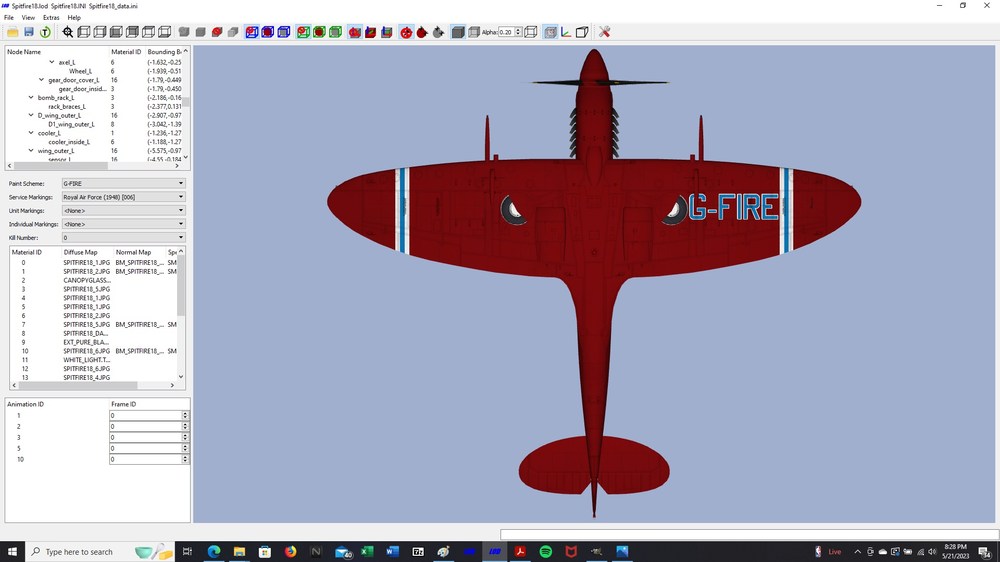Screen dimensions: 1000x562
Task: Click the 3D open-box icon next to the axes icon
Action: coord(582,32)
